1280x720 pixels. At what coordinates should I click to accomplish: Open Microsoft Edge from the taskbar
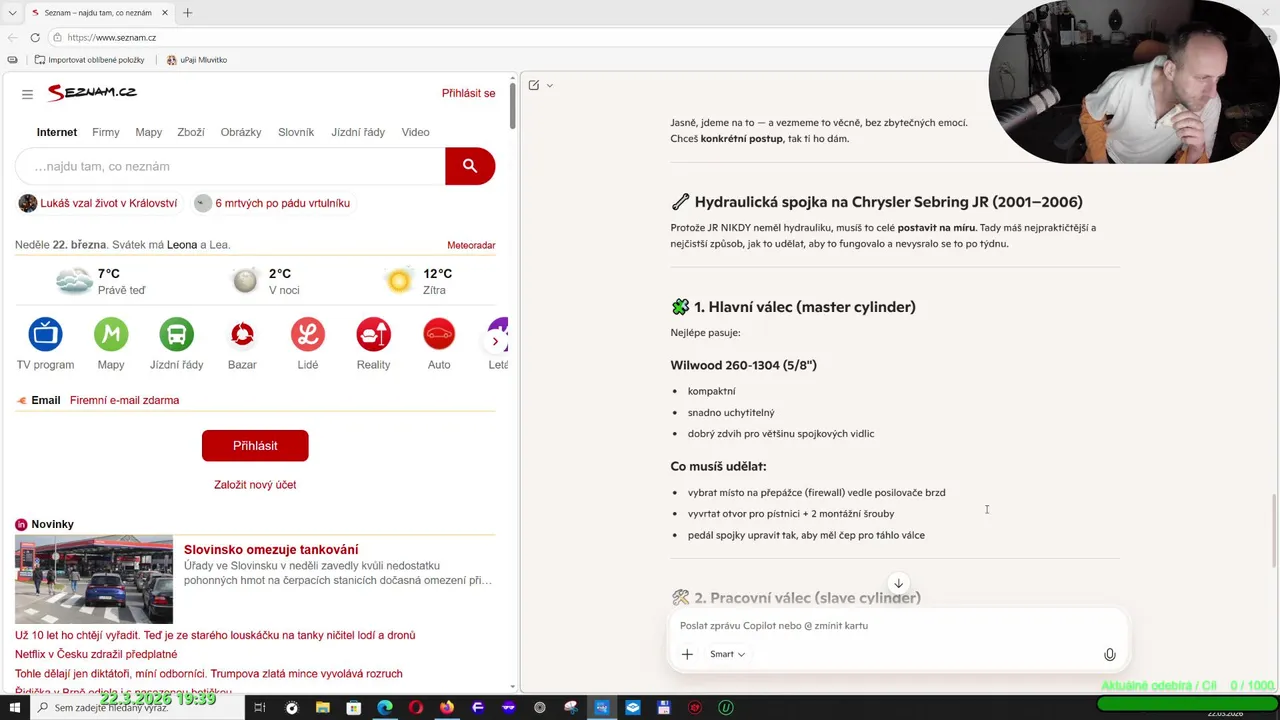[x=385, y=707]
